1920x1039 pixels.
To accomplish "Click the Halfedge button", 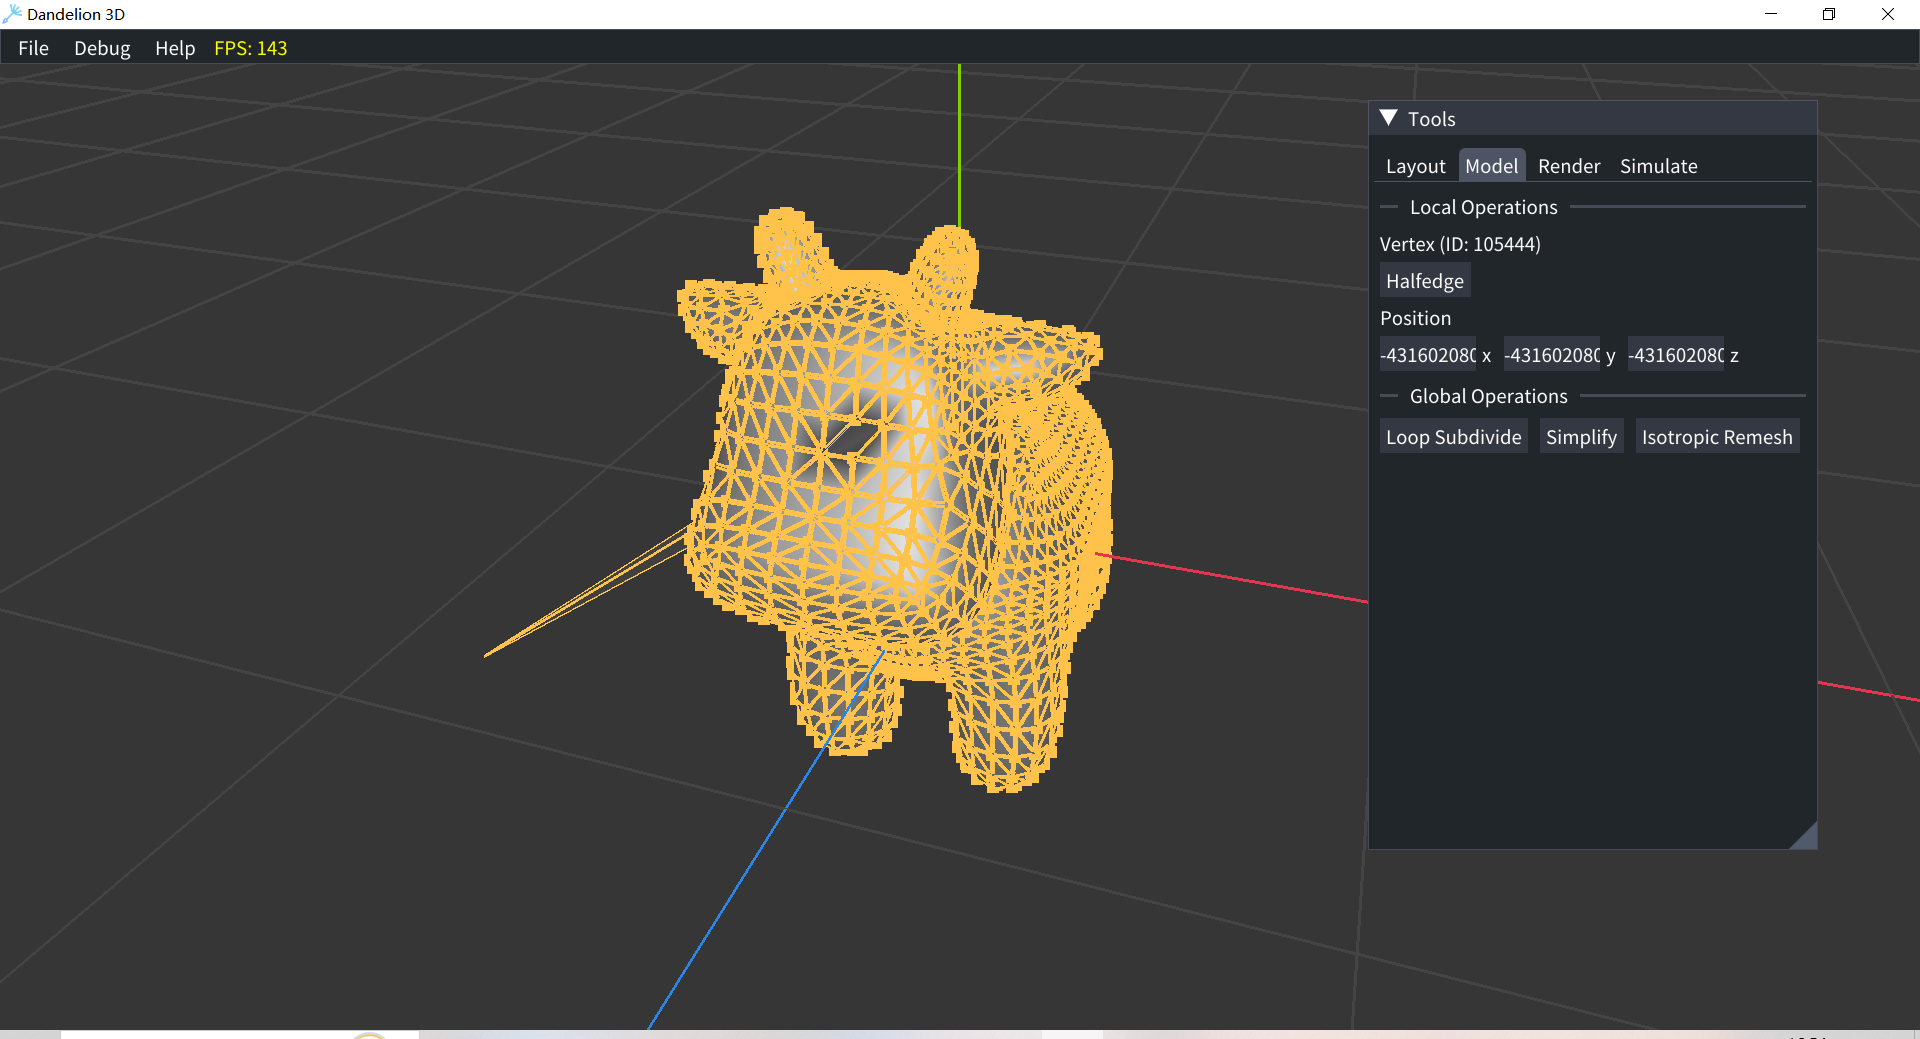I will pos(1424,281).
